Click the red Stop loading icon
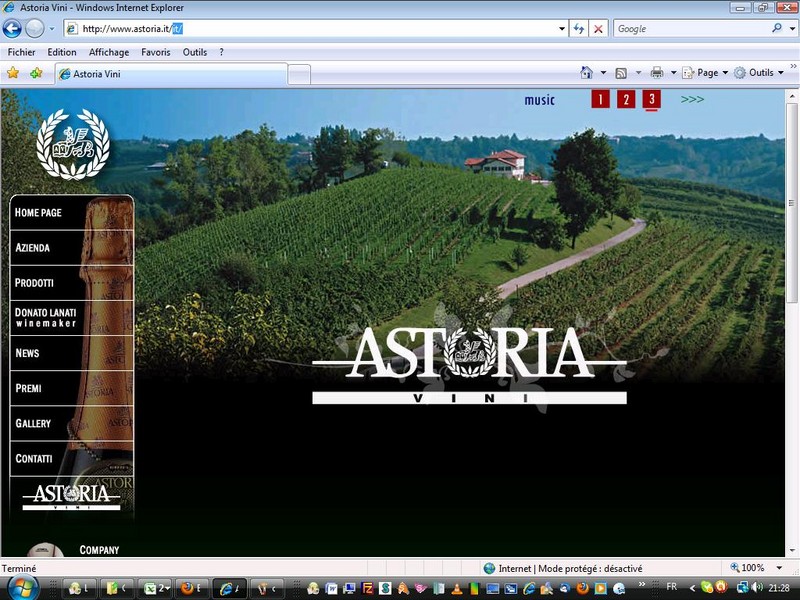800x600 pixels. pyautogui.click(x=598, y=29)
